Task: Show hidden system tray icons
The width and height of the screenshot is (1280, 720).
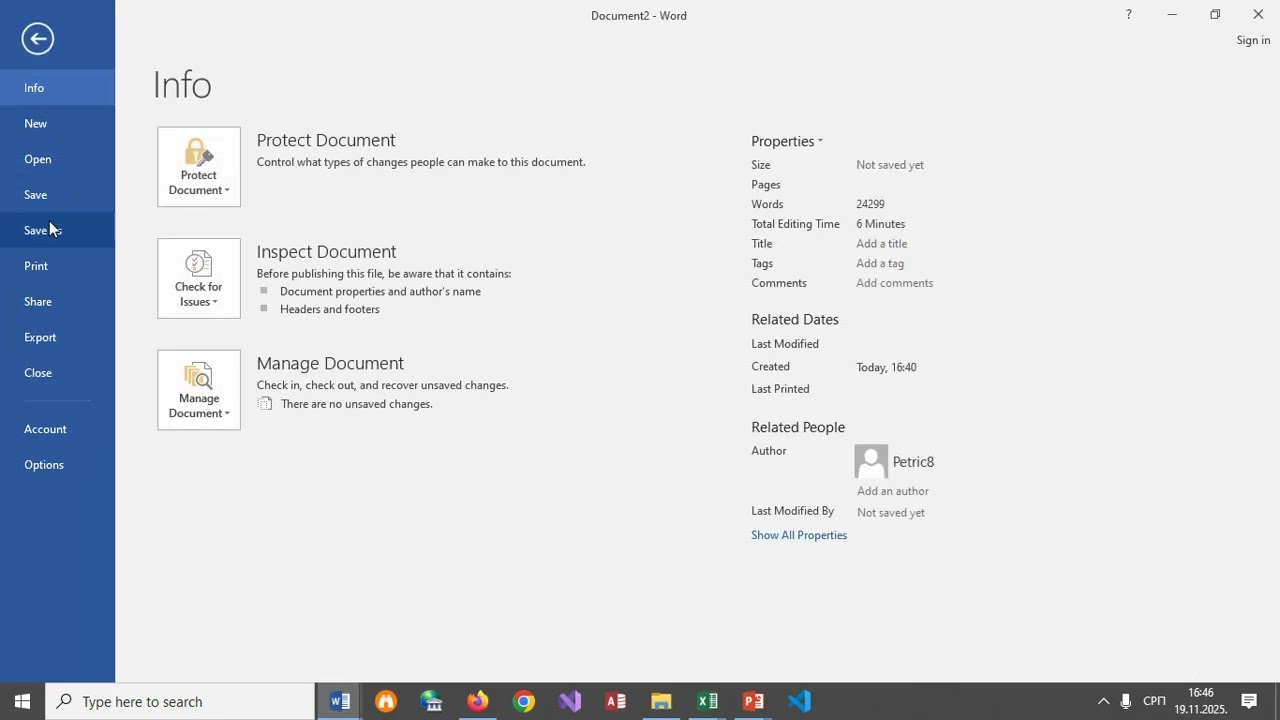Action: 1104,701
